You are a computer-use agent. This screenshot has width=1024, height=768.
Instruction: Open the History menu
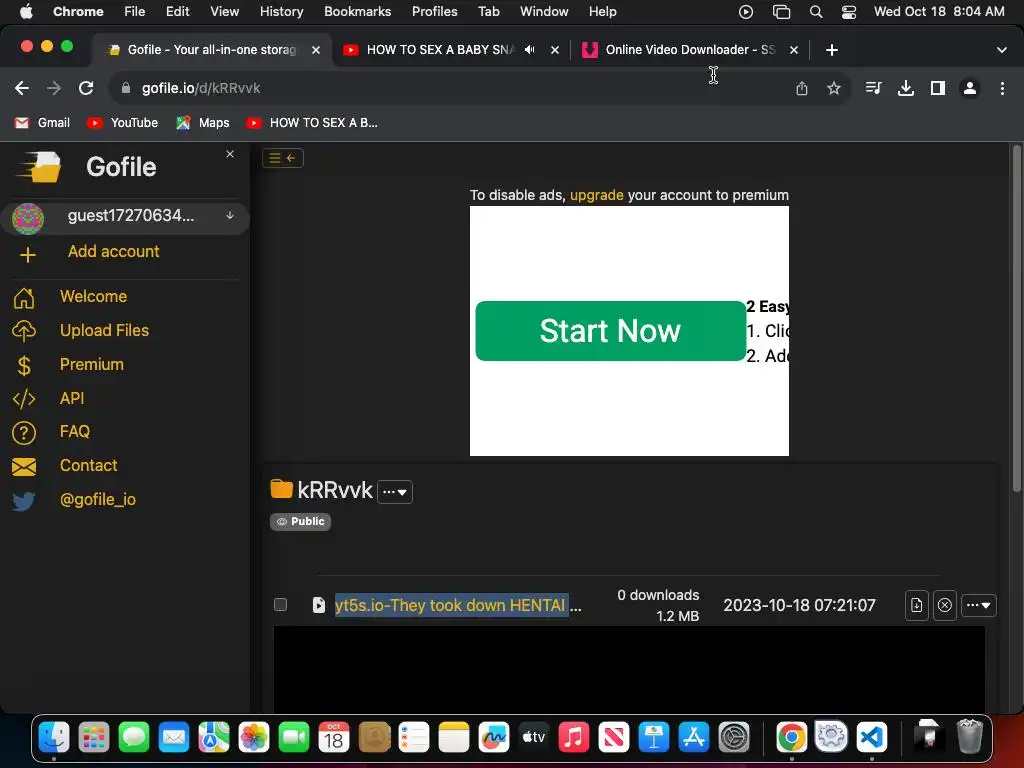click(x=281, y=12)
